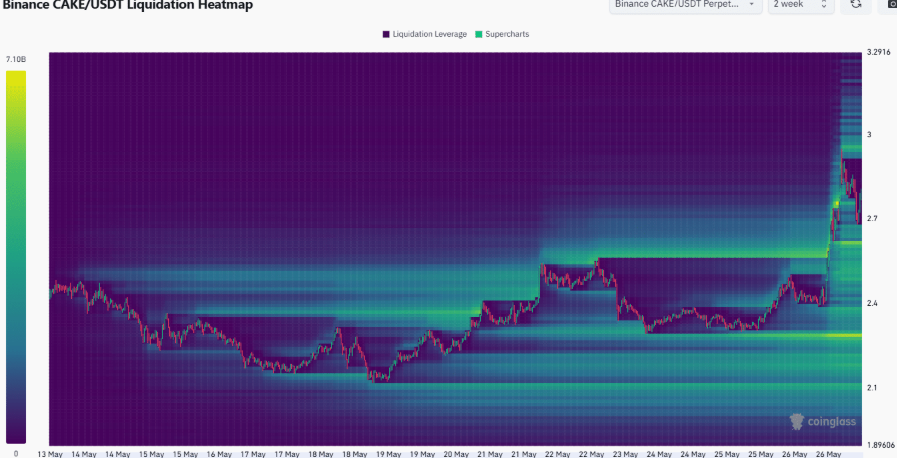Viewport: 897px width, 458px height.
Task: Refresh the liquidation heatmap data
Action: click(x=856, y=5)
